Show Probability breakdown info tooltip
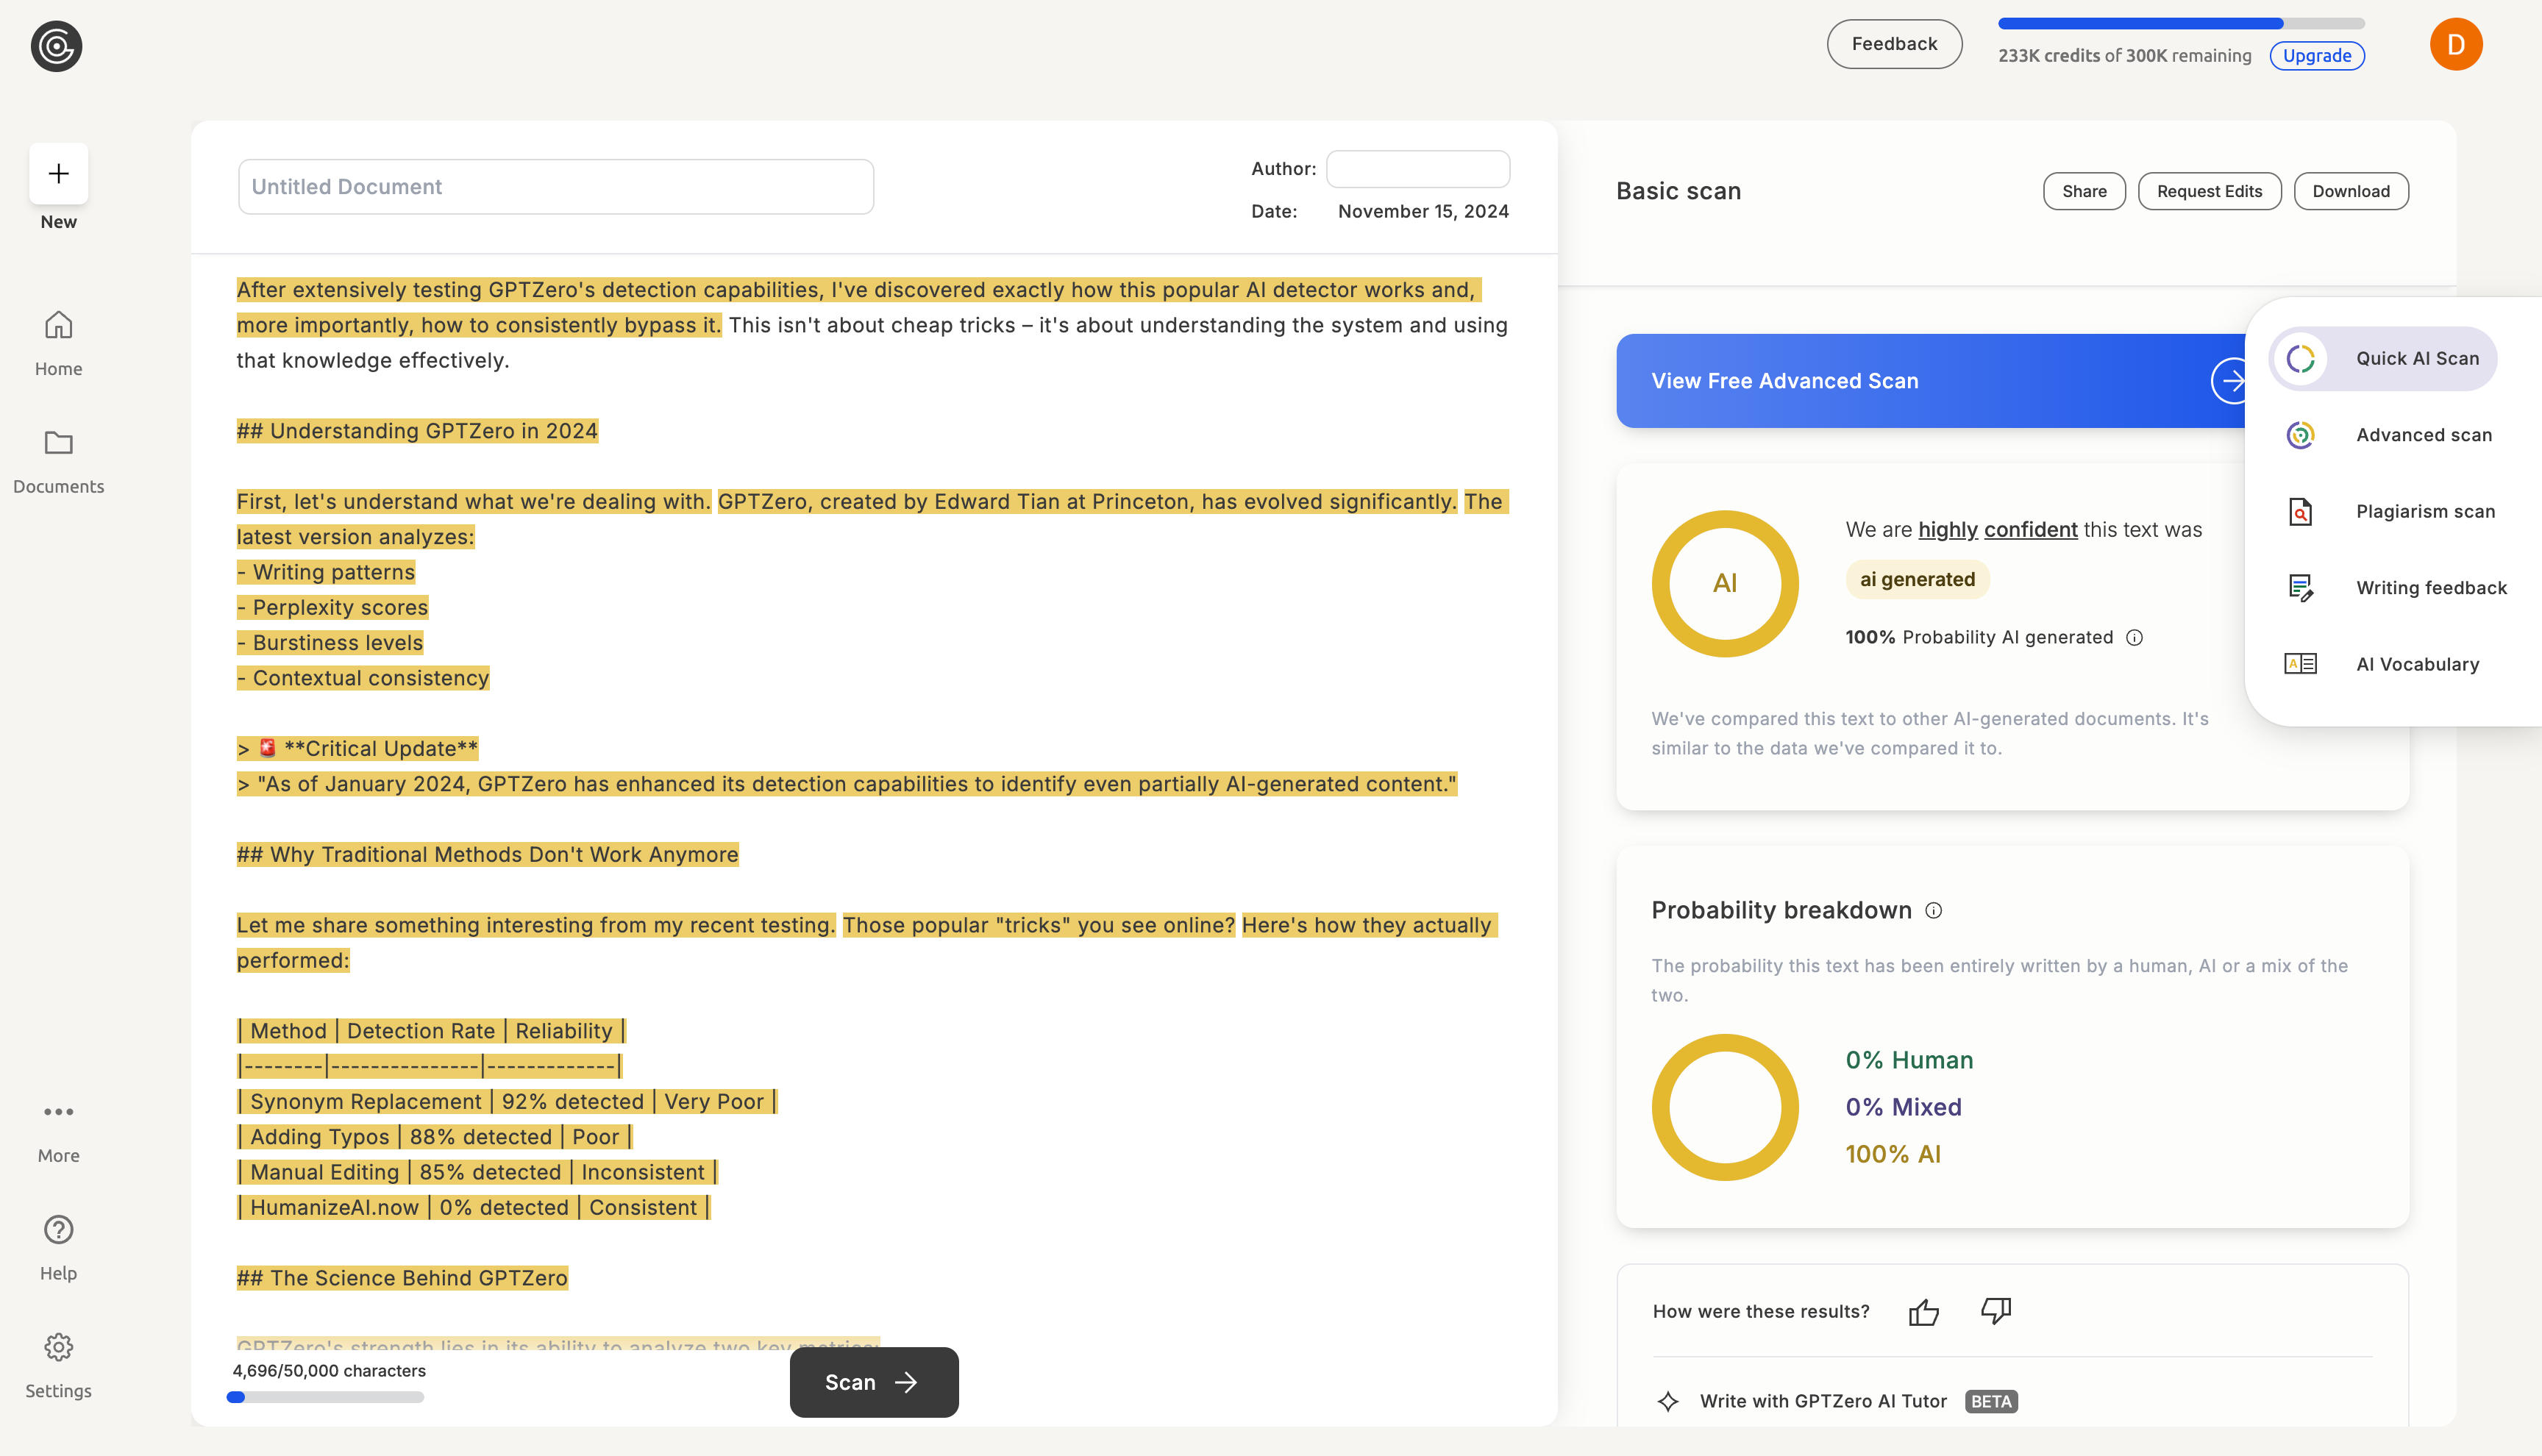The width and height of the screenshot is (2542, 1456). pos(1933,910)
